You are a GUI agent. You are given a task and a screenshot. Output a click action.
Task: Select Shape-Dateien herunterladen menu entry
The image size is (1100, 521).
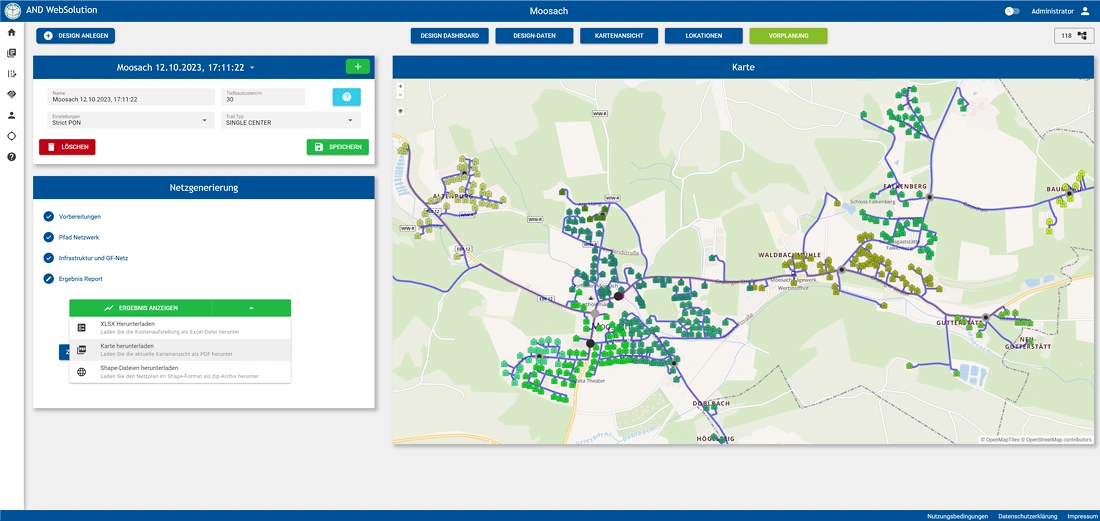(x=180, y=372)
